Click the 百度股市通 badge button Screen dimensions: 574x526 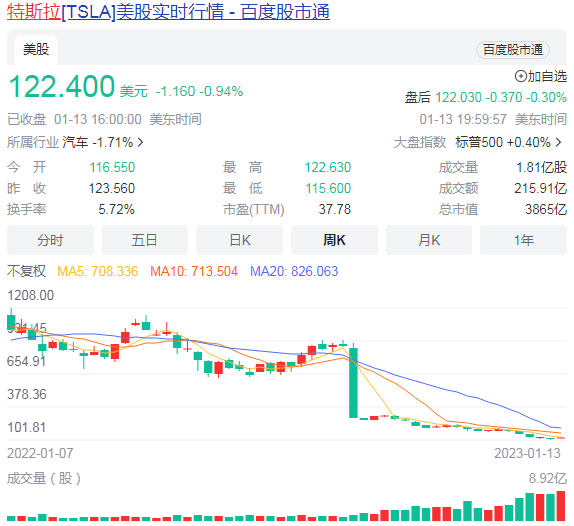(x=512, y=50)
